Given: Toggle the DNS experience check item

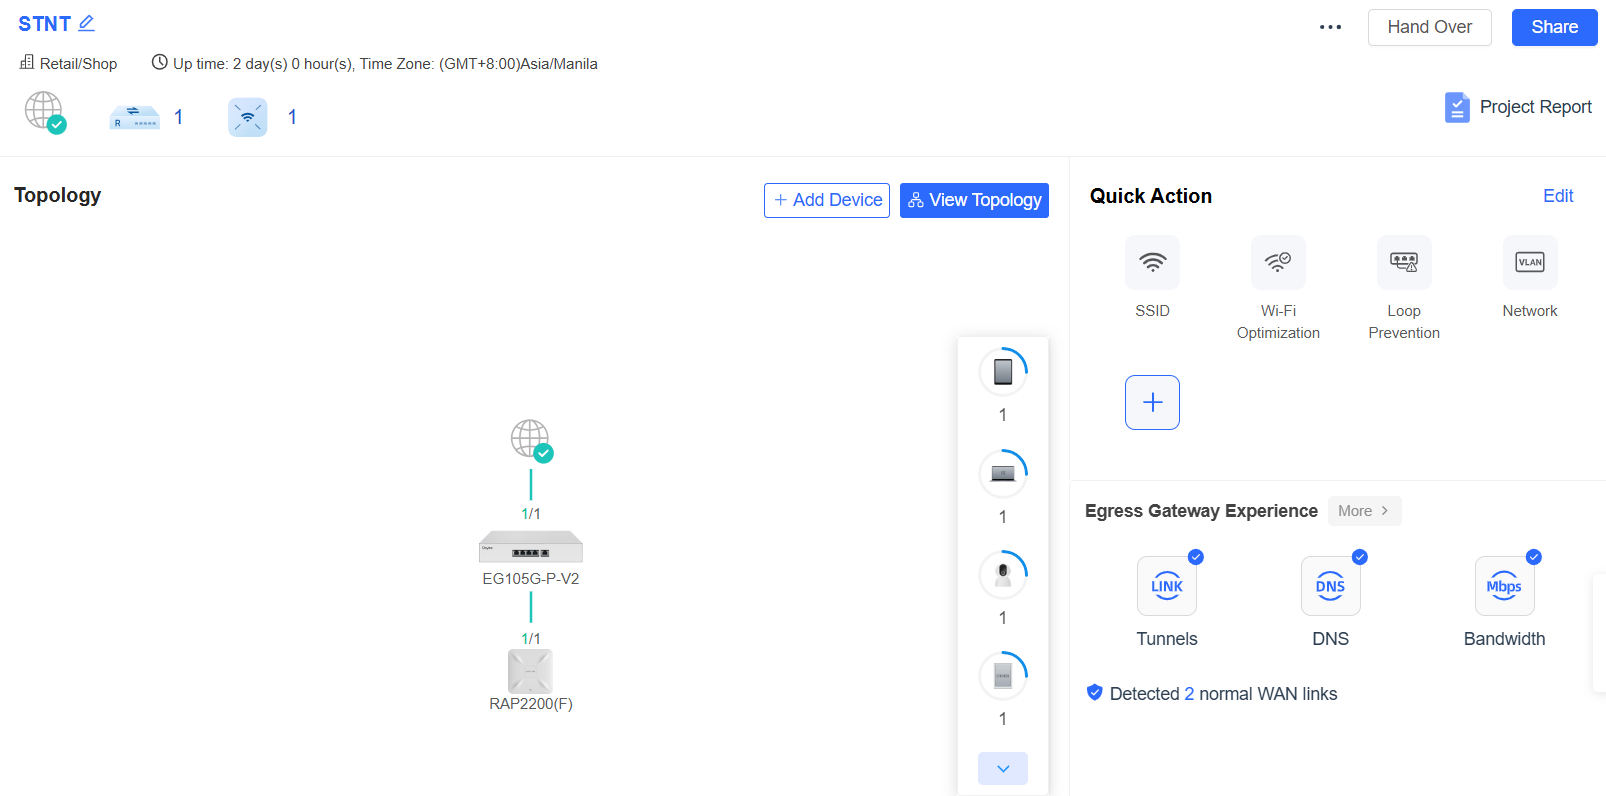Looking at the screenshot, I should (x=1330, y=586).
